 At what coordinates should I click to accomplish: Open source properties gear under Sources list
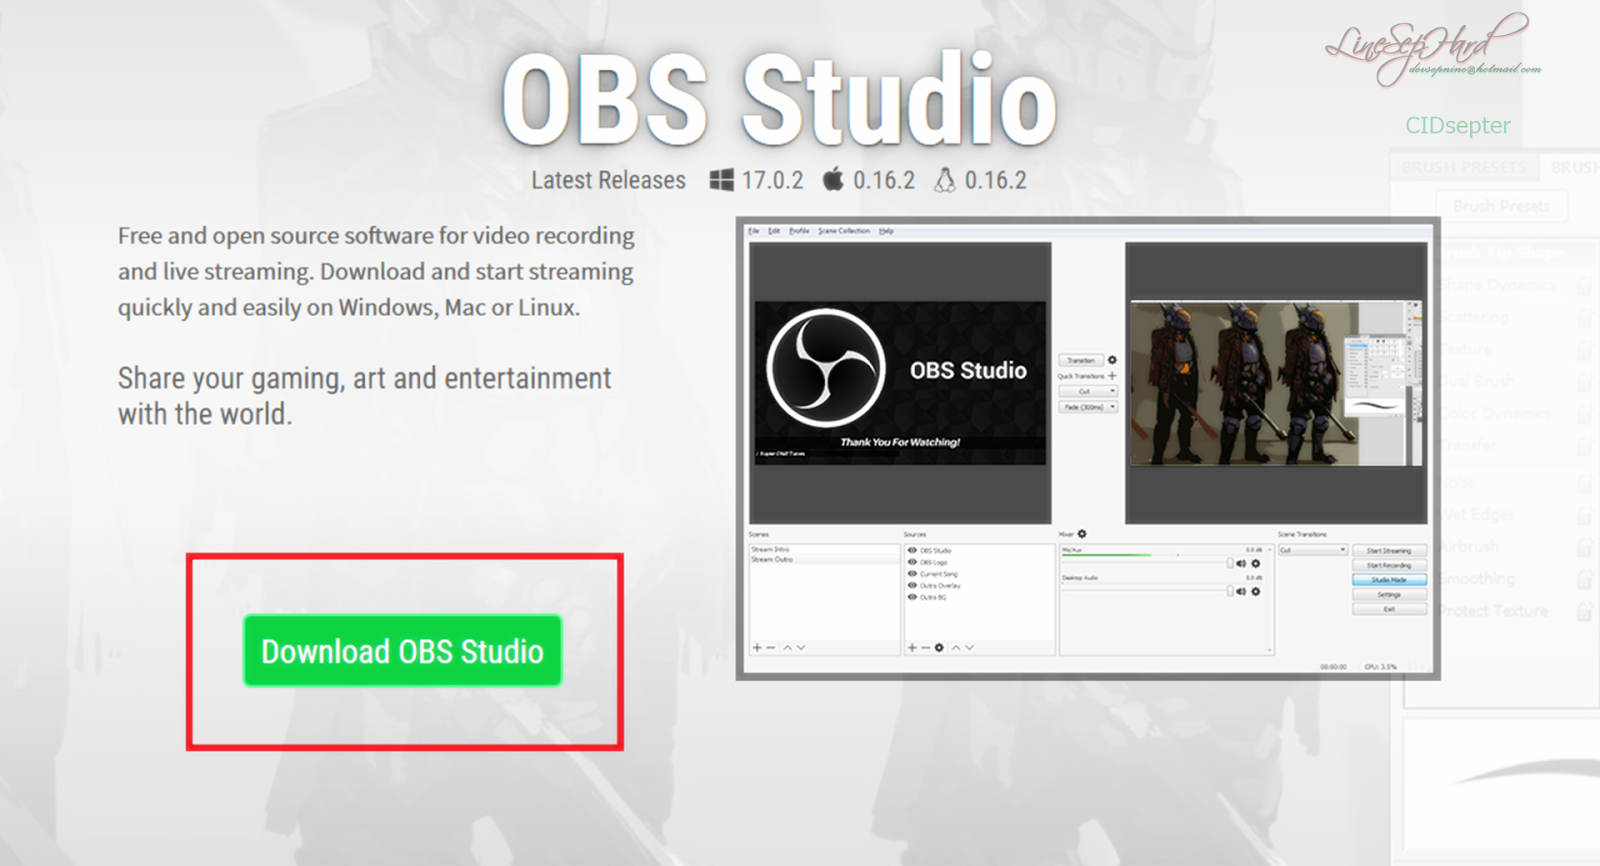tap(939, 648)
